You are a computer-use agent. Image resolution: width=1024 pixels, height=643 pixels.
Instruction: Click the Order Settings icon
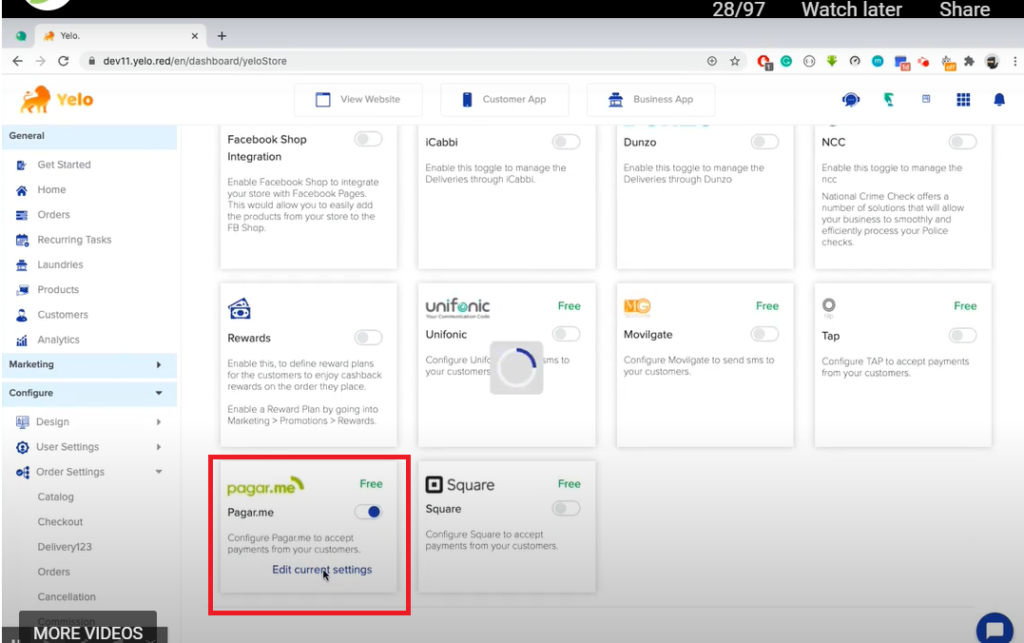click(x=22, y=472)
